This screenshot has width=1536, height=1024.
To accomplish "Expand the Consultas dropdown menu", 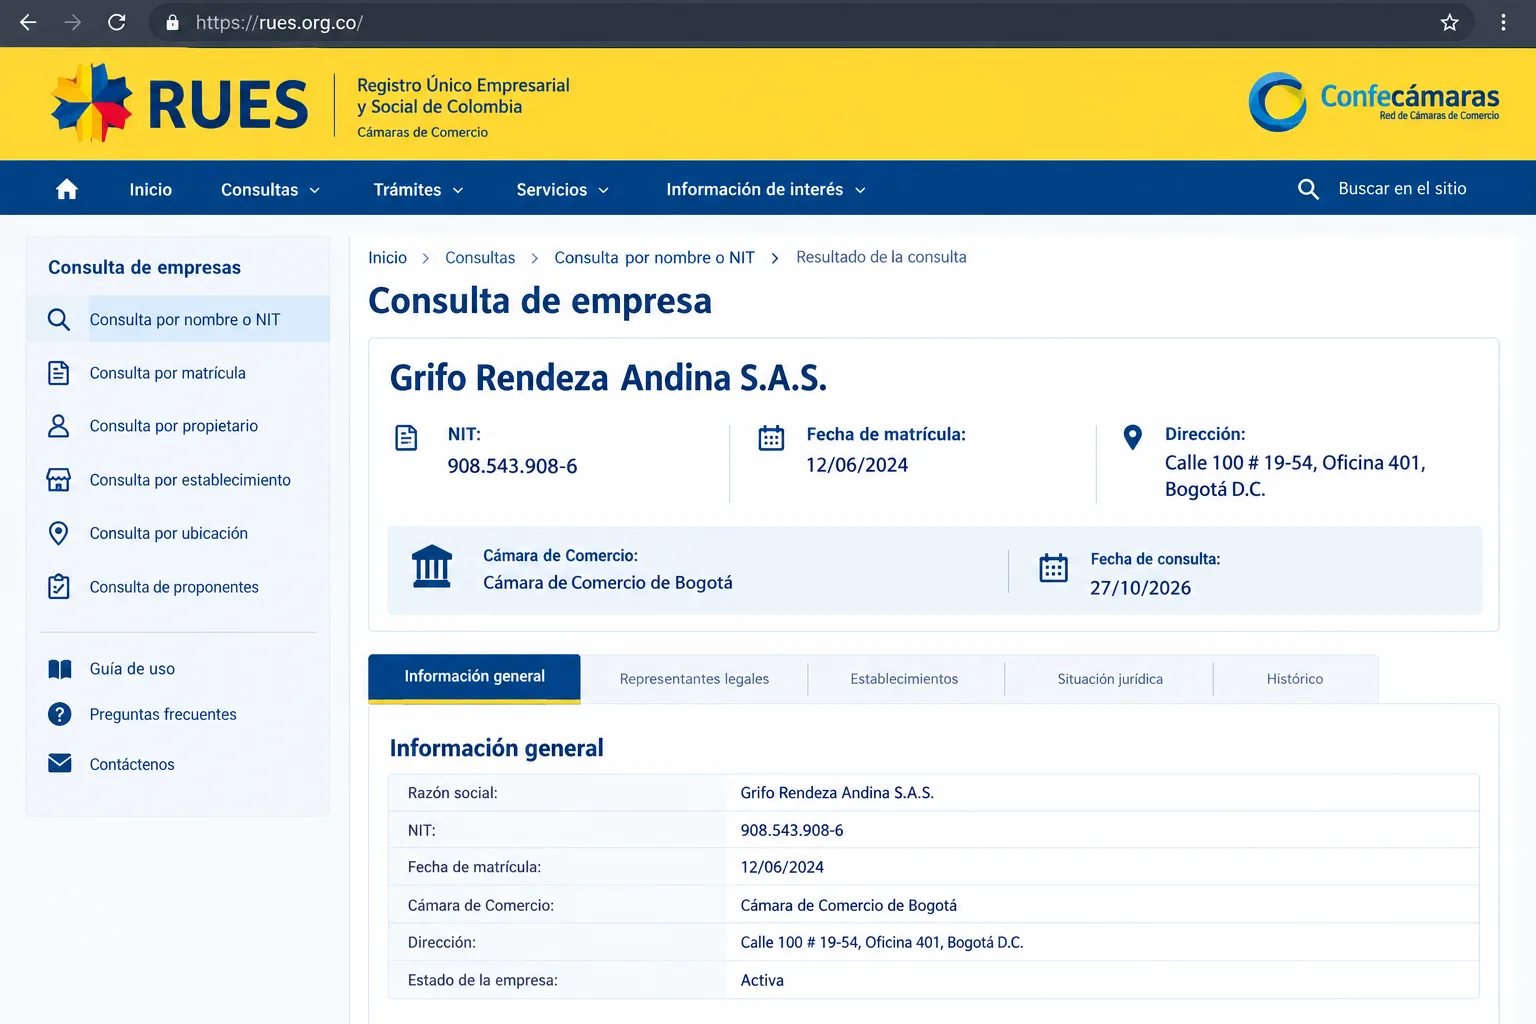I will (270, 189).
